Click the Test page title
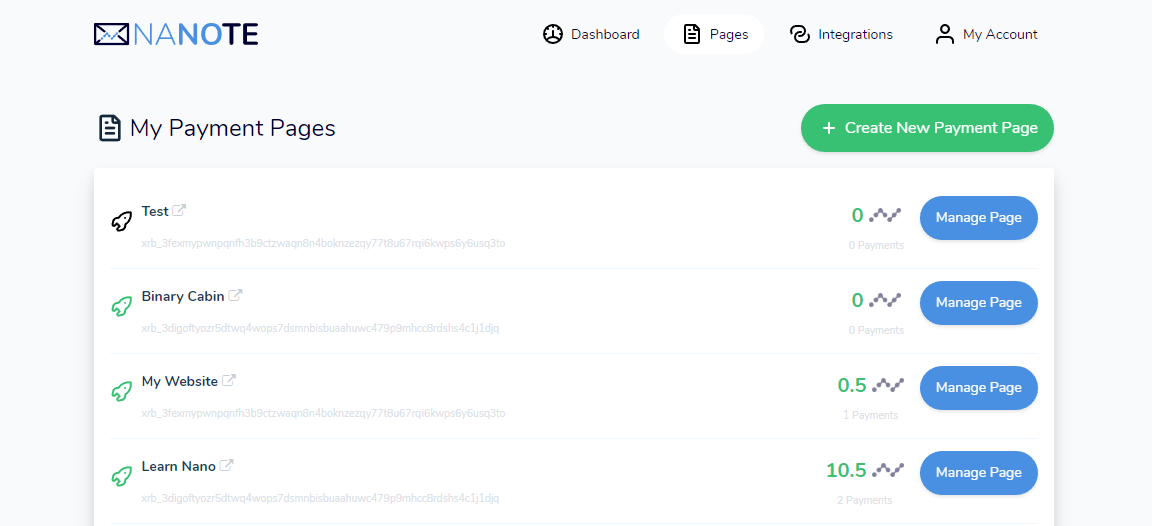 click(155, 211)
